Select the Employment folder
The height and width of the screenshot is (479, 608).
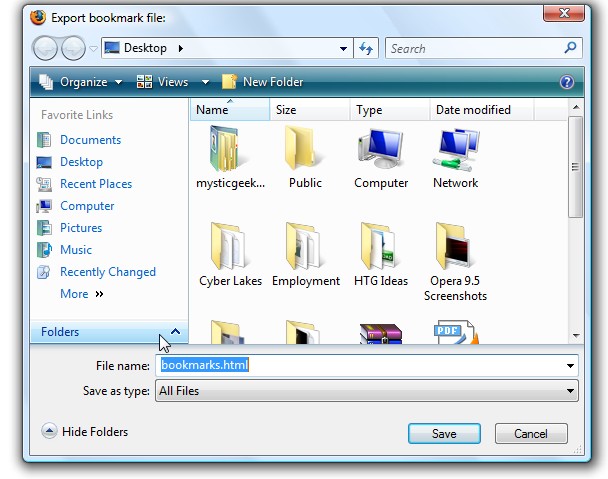[306, 254]
